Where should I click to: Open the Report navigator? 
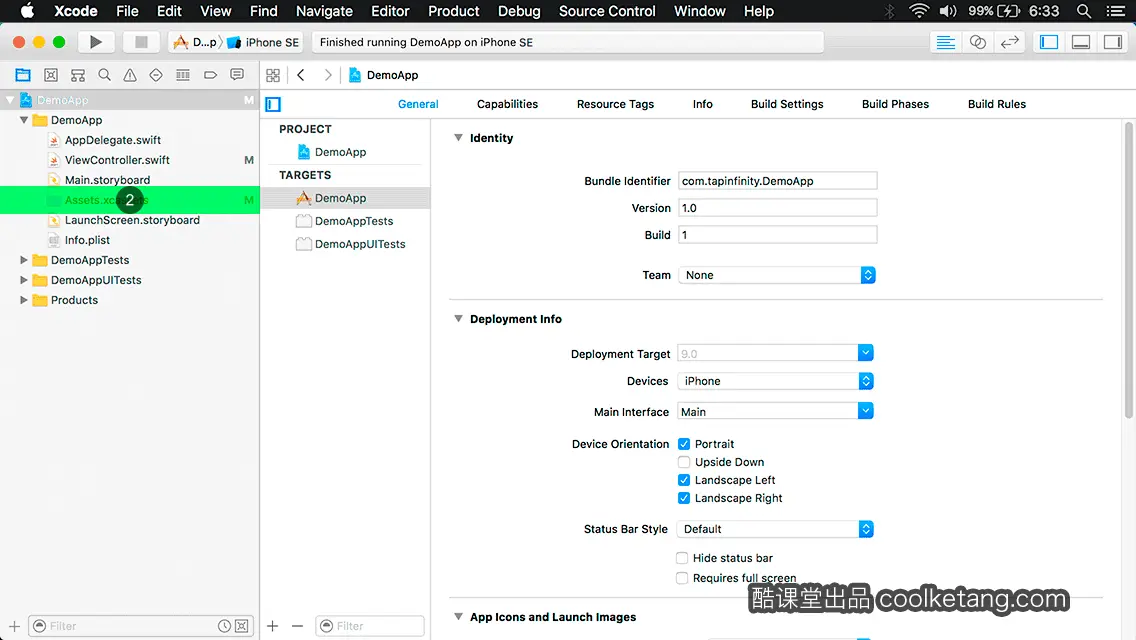click(x=237, y=75)
